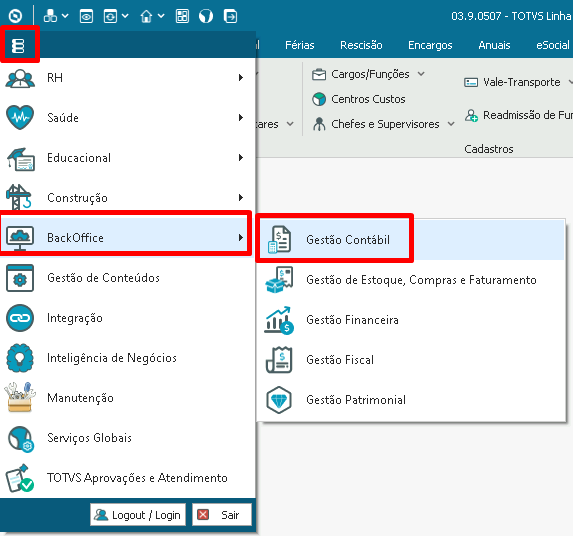The width and height of the screenshot is (573, 536).
Task: Switch to the Encargos ribbon tab
Action: click(x=430, y=45)
